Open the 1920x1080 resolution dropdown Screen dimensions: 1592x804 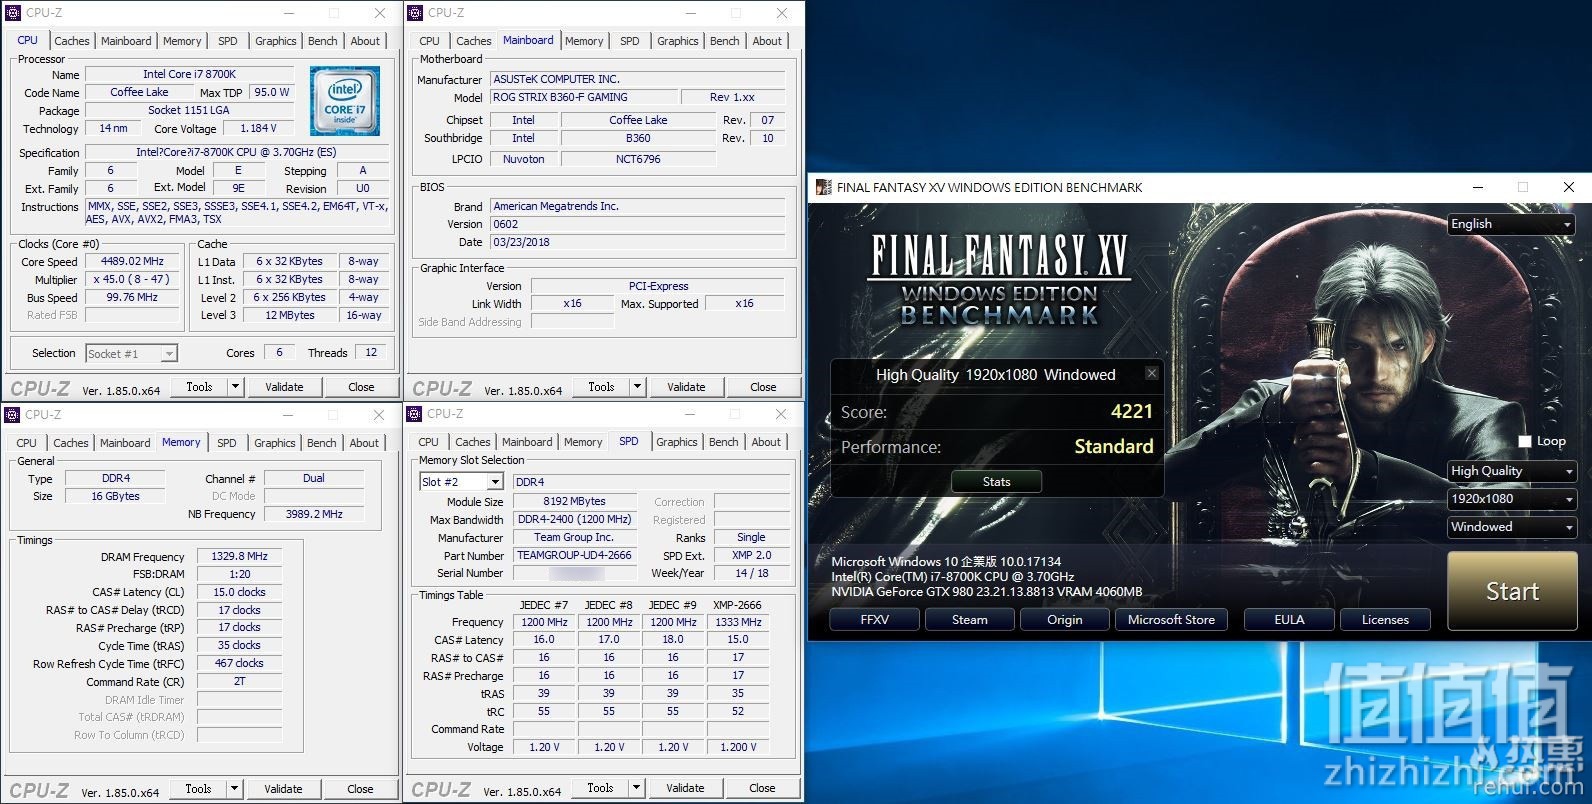[1511, 499]
